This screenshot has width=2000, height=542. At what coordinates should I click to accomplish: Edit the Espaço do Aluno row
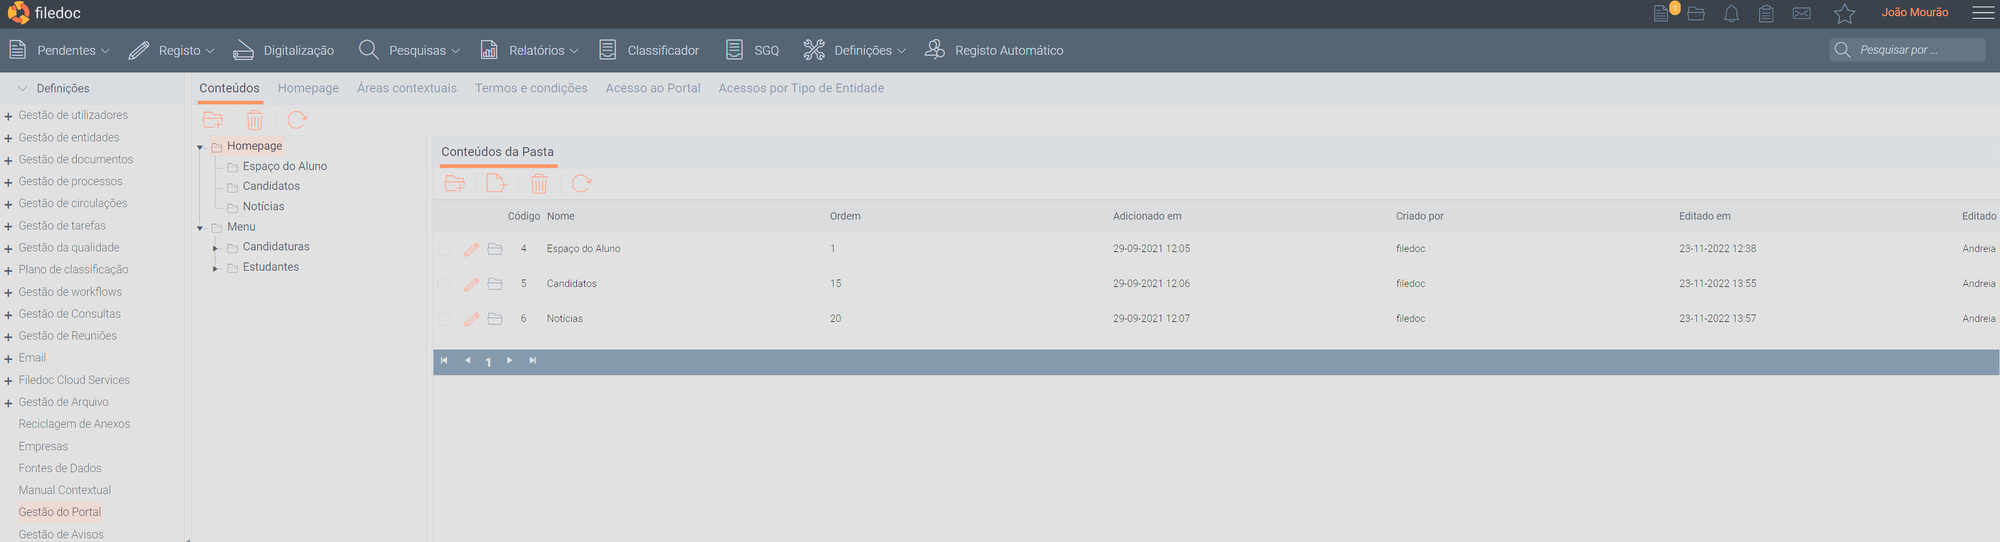tap(472, 249)
